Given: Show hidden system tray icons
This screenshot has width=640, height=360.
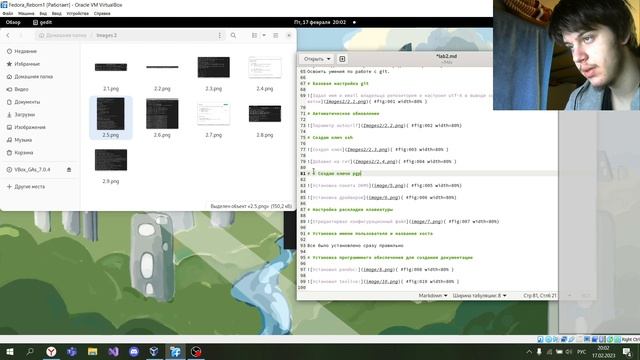Looking at the screenshot, I should click(x=529, y=352).
